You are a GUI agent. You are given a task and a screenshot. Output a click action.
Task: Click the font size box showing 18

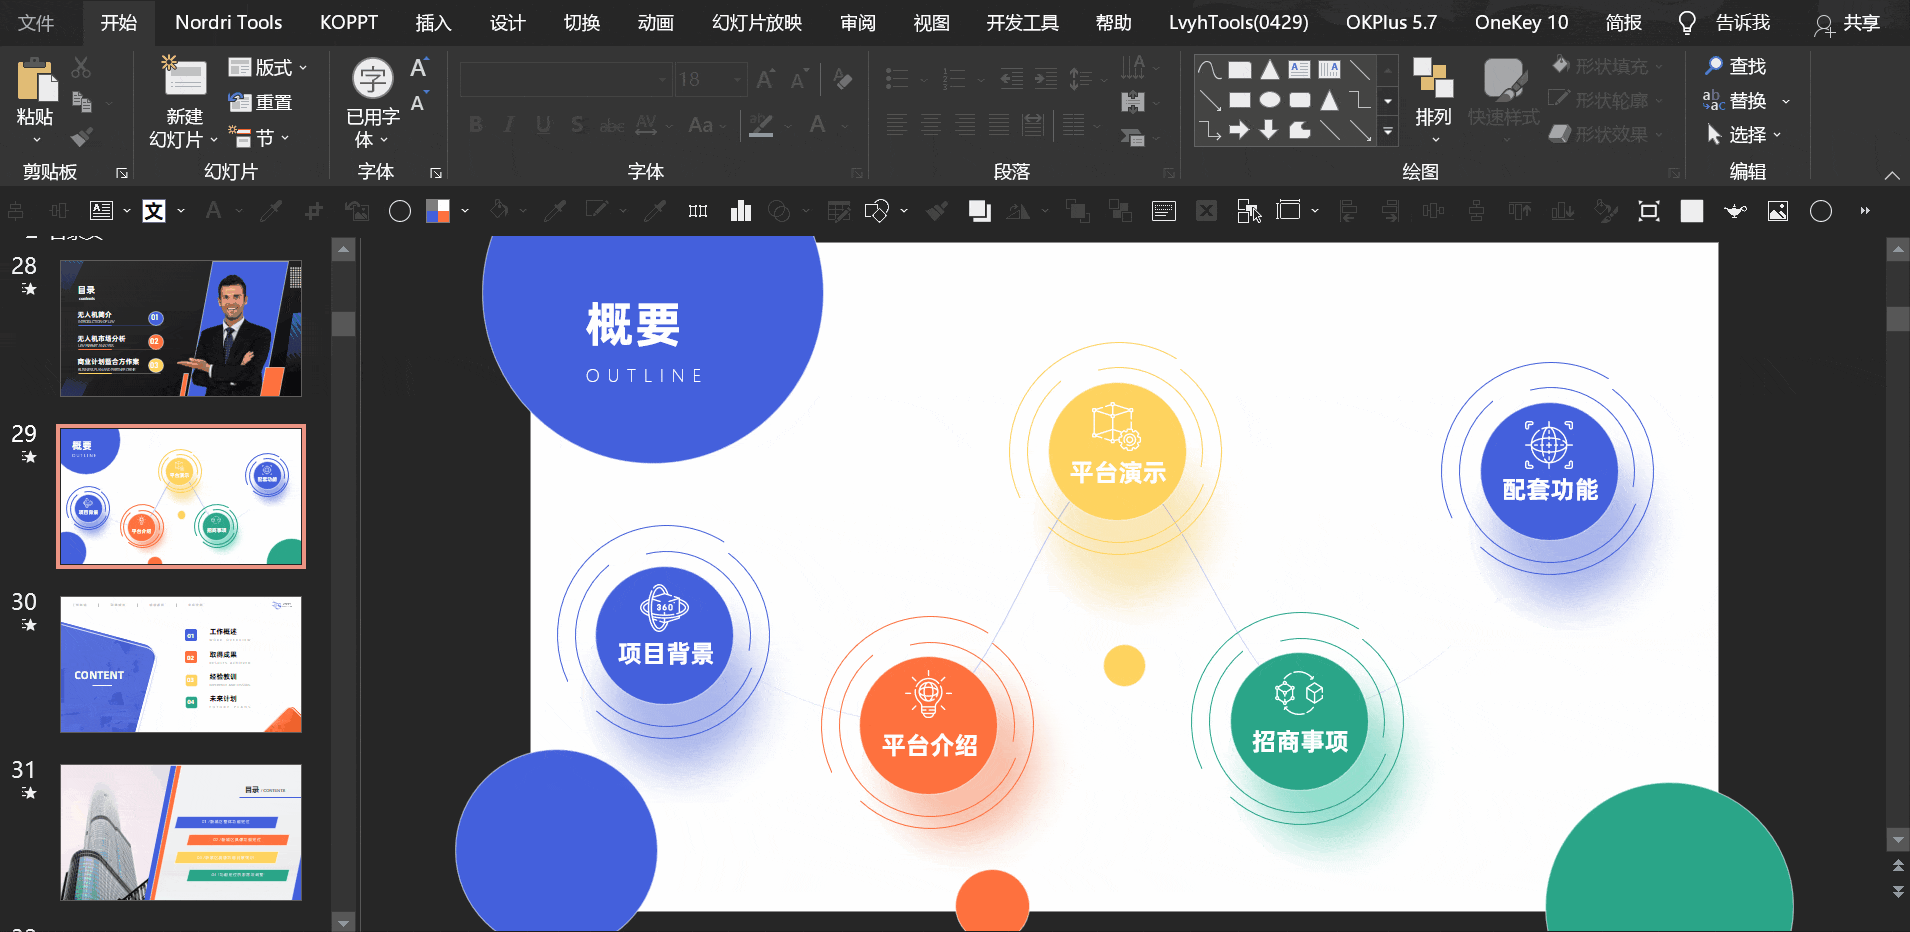pos(711,79)
